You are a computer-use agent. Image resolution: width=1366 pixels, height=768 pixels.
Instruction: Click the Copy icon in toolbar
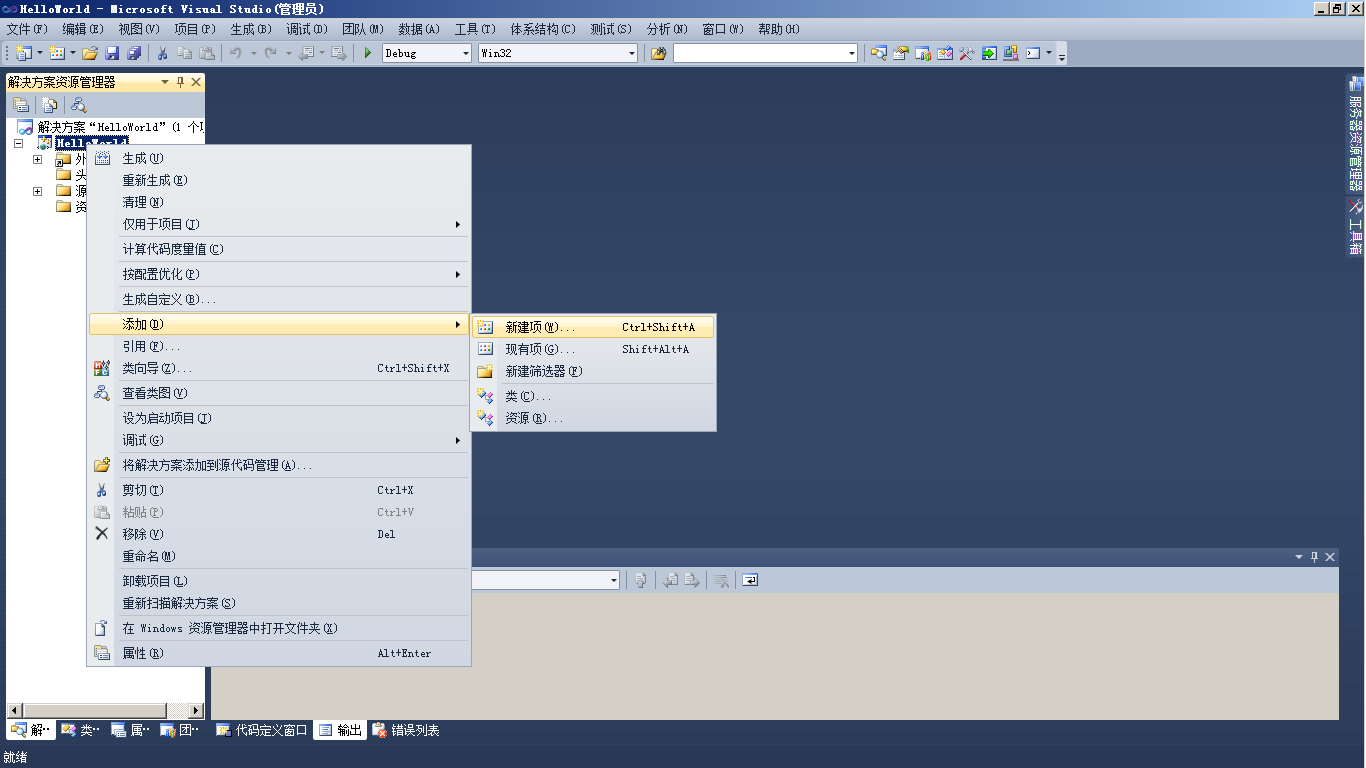pyautogui.click(x=184, y=53)
